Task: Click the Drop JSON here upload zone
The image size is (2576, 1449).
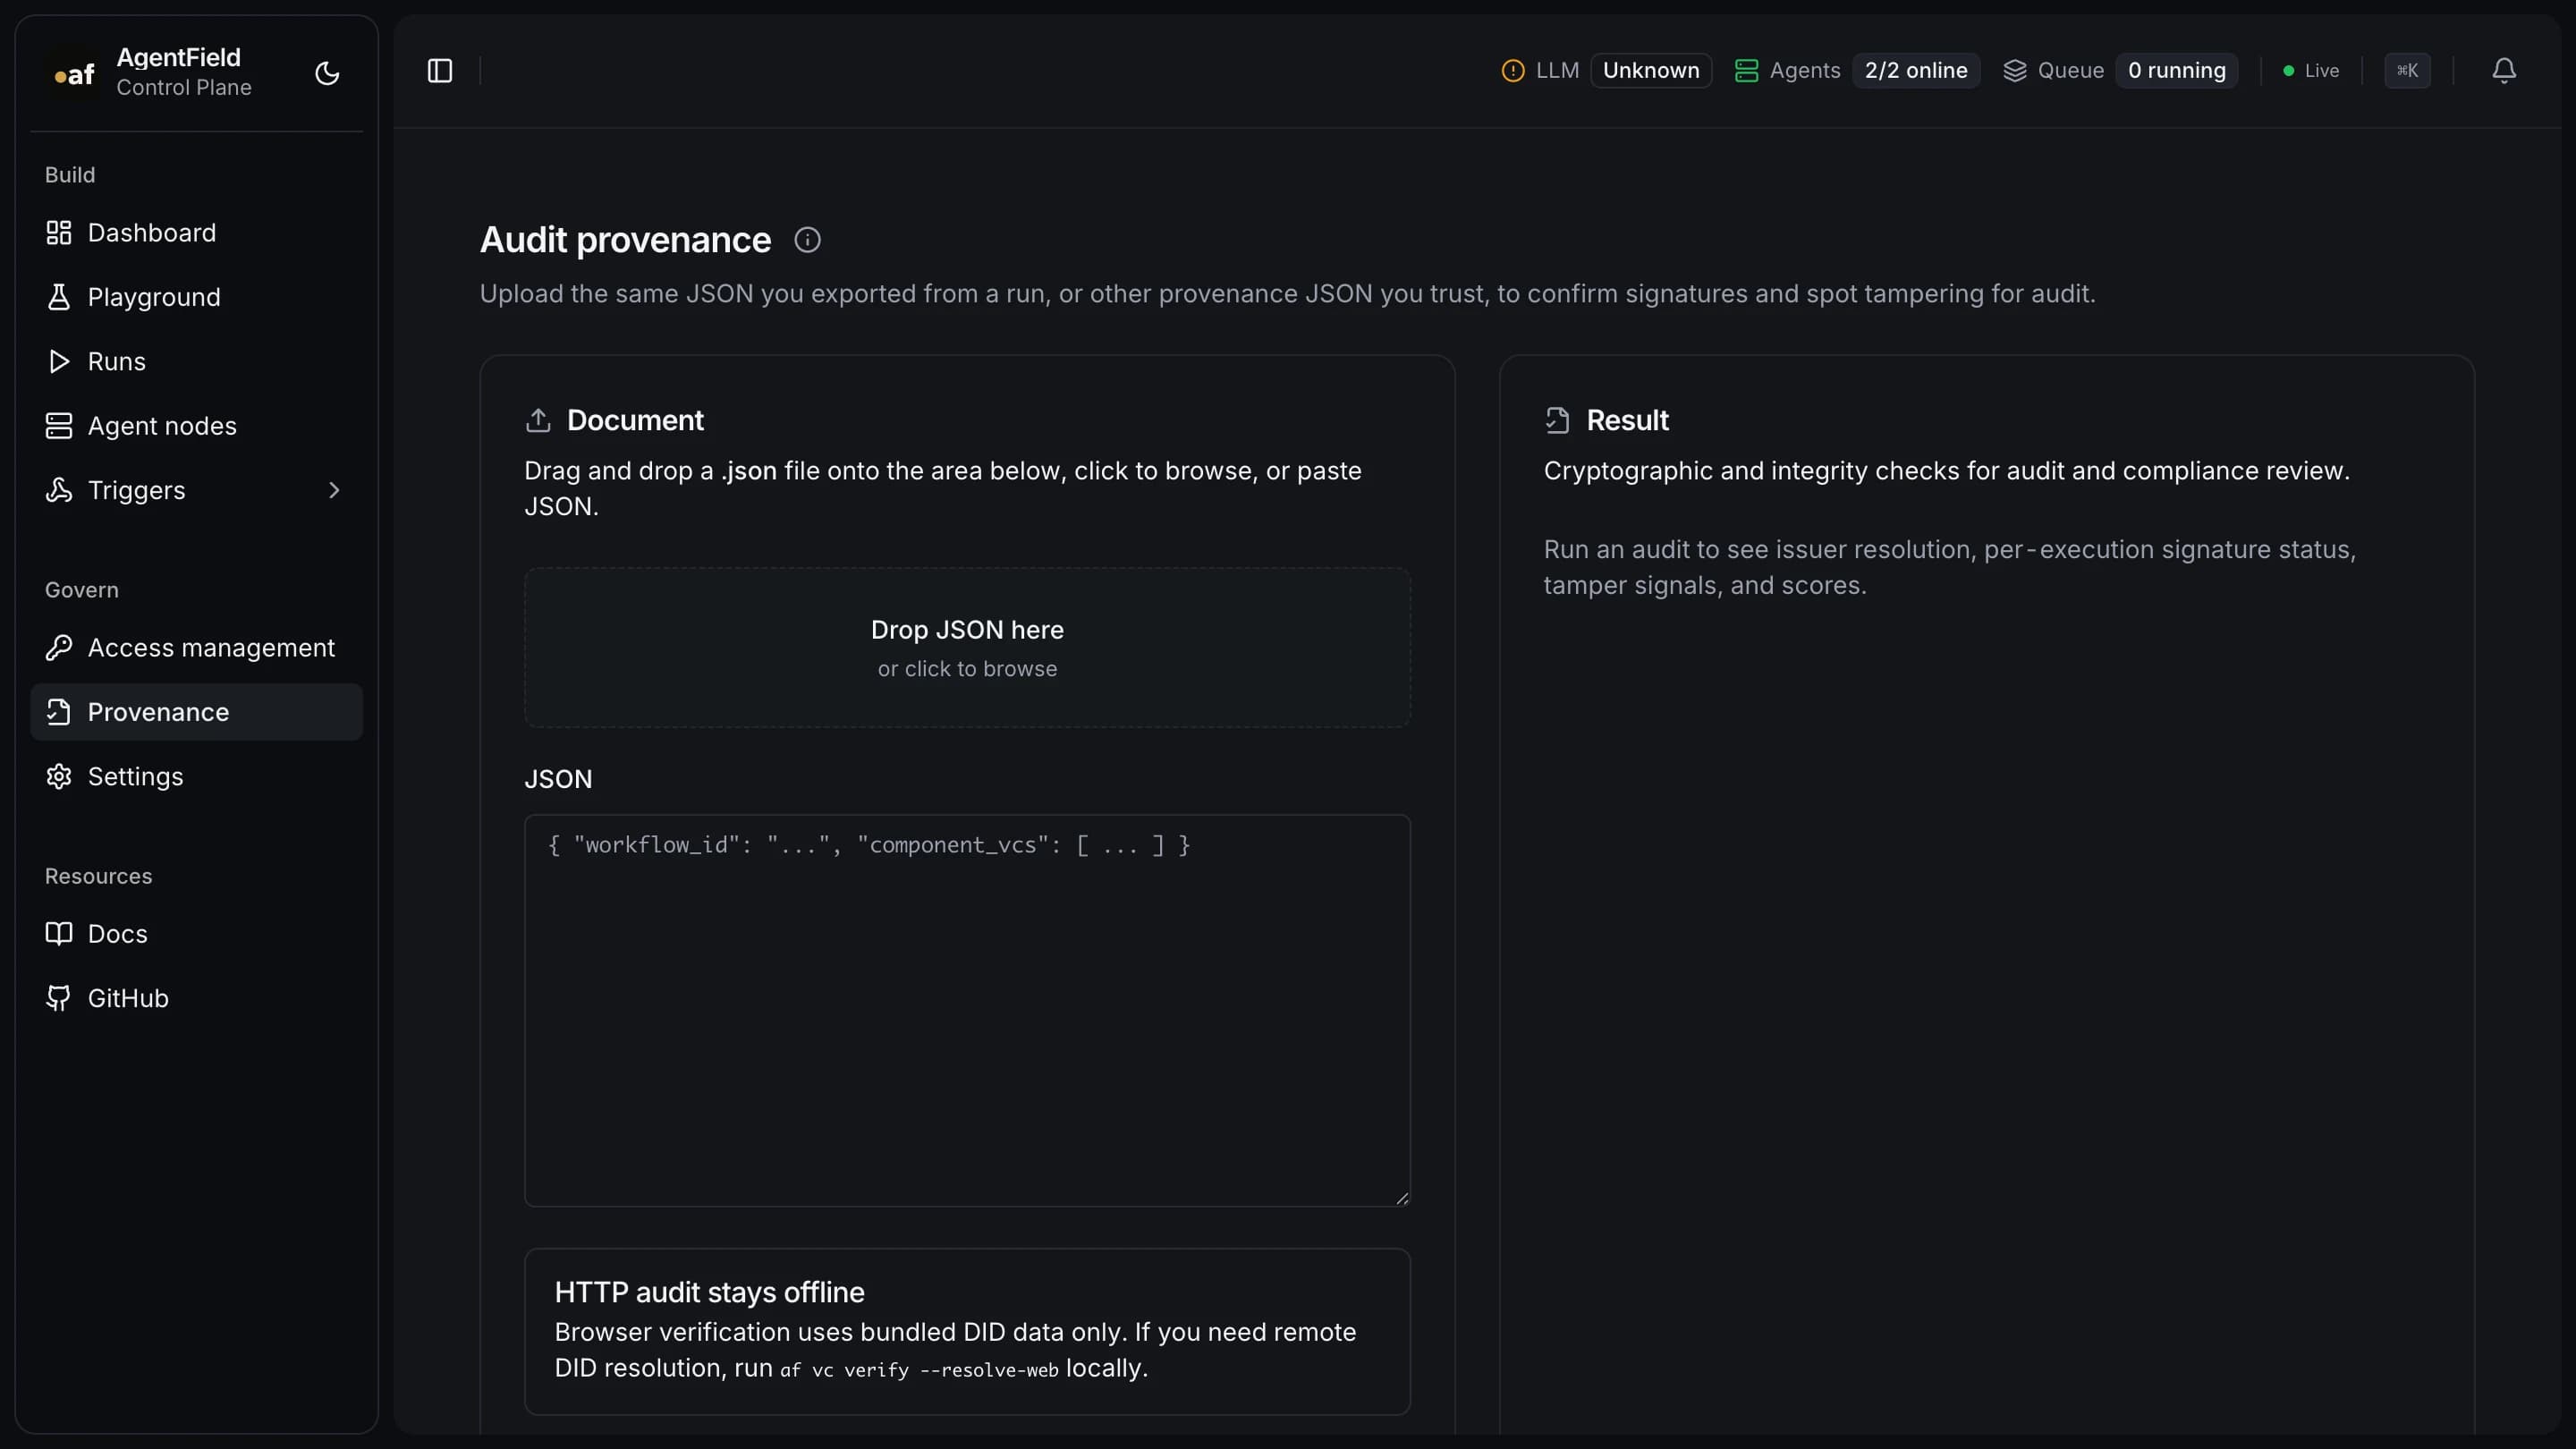Action: click(967, 648)
